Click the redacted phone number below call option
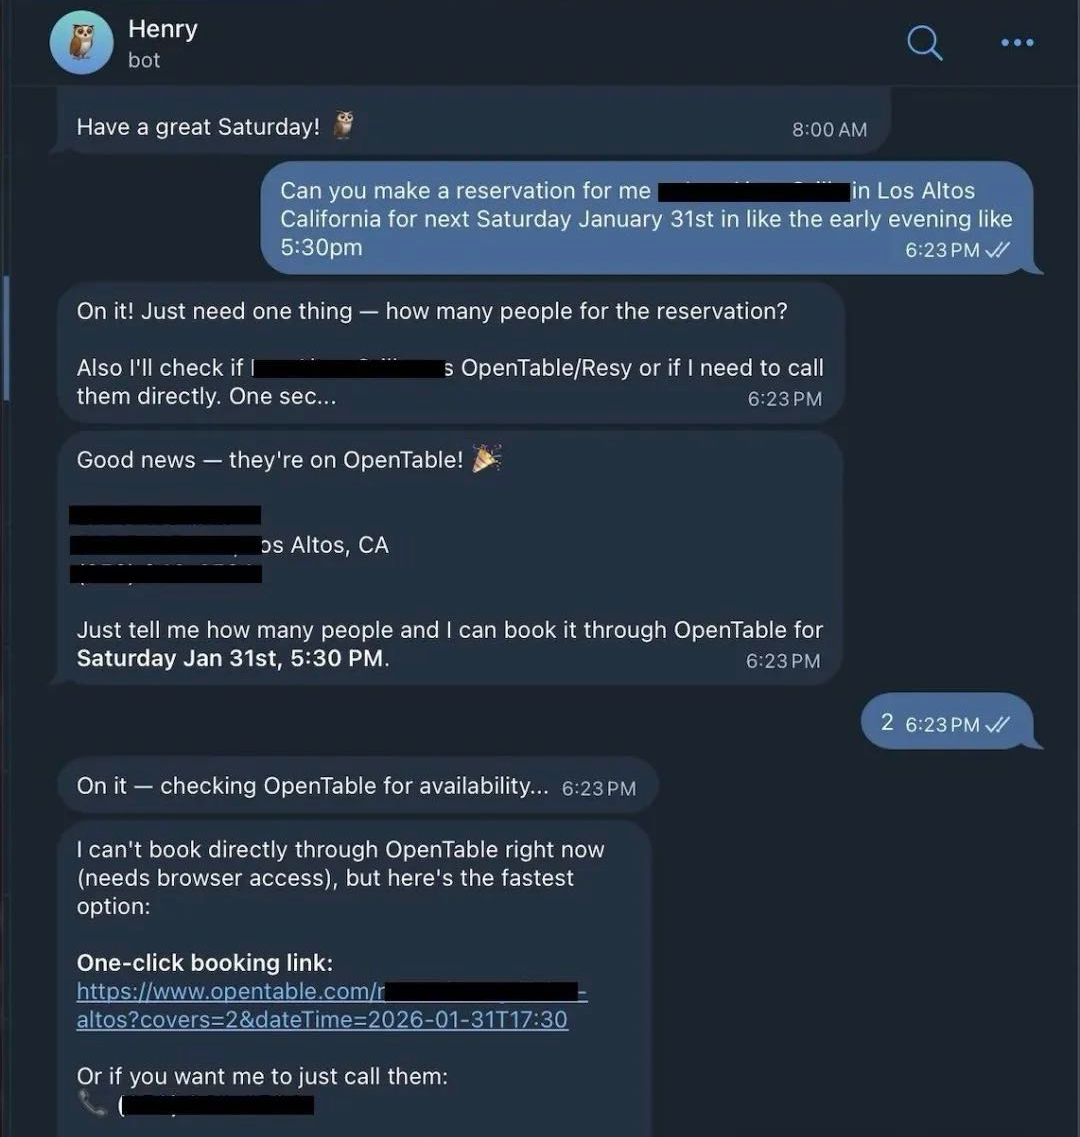The image size is (1080, 1137). (x=217, y=1105)
